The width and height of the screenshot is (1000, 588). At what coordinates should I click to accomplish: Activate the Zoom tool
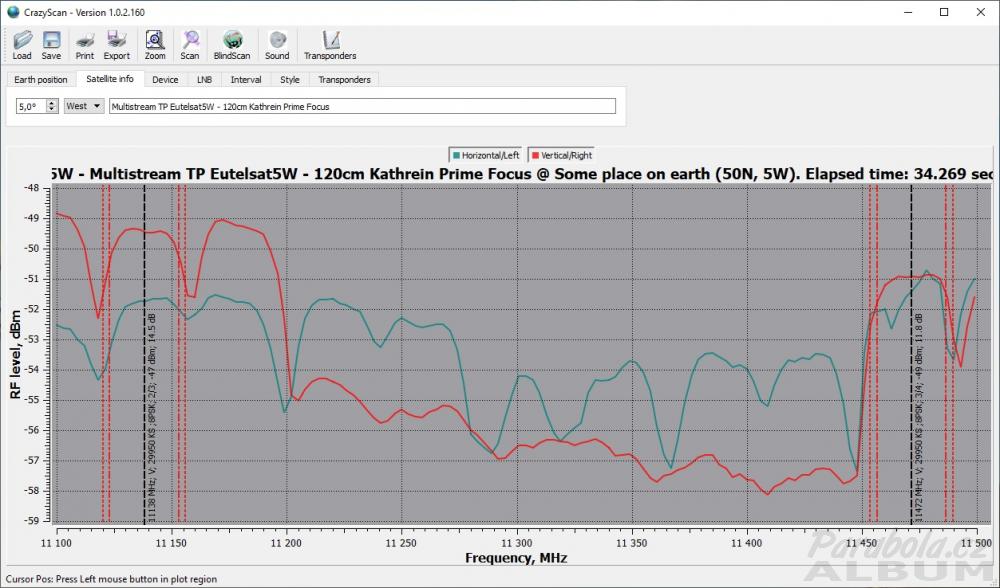click(155, 45)
